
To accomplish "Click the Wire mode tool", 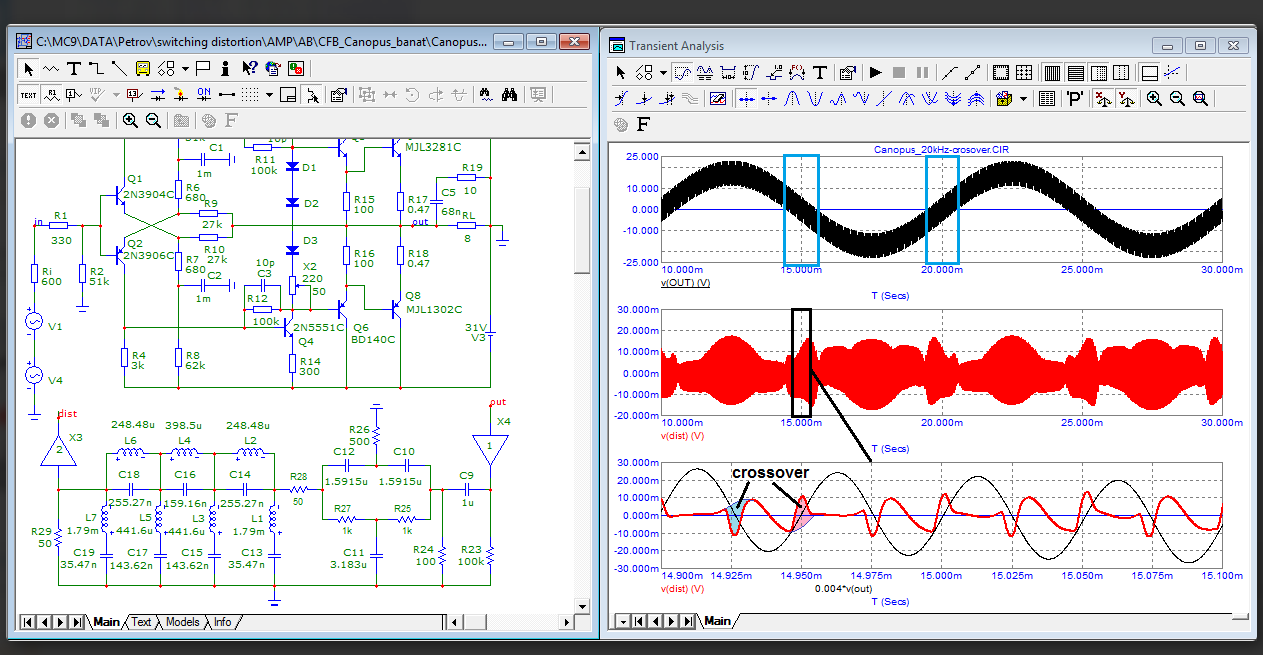I will [x=96, y=69].
